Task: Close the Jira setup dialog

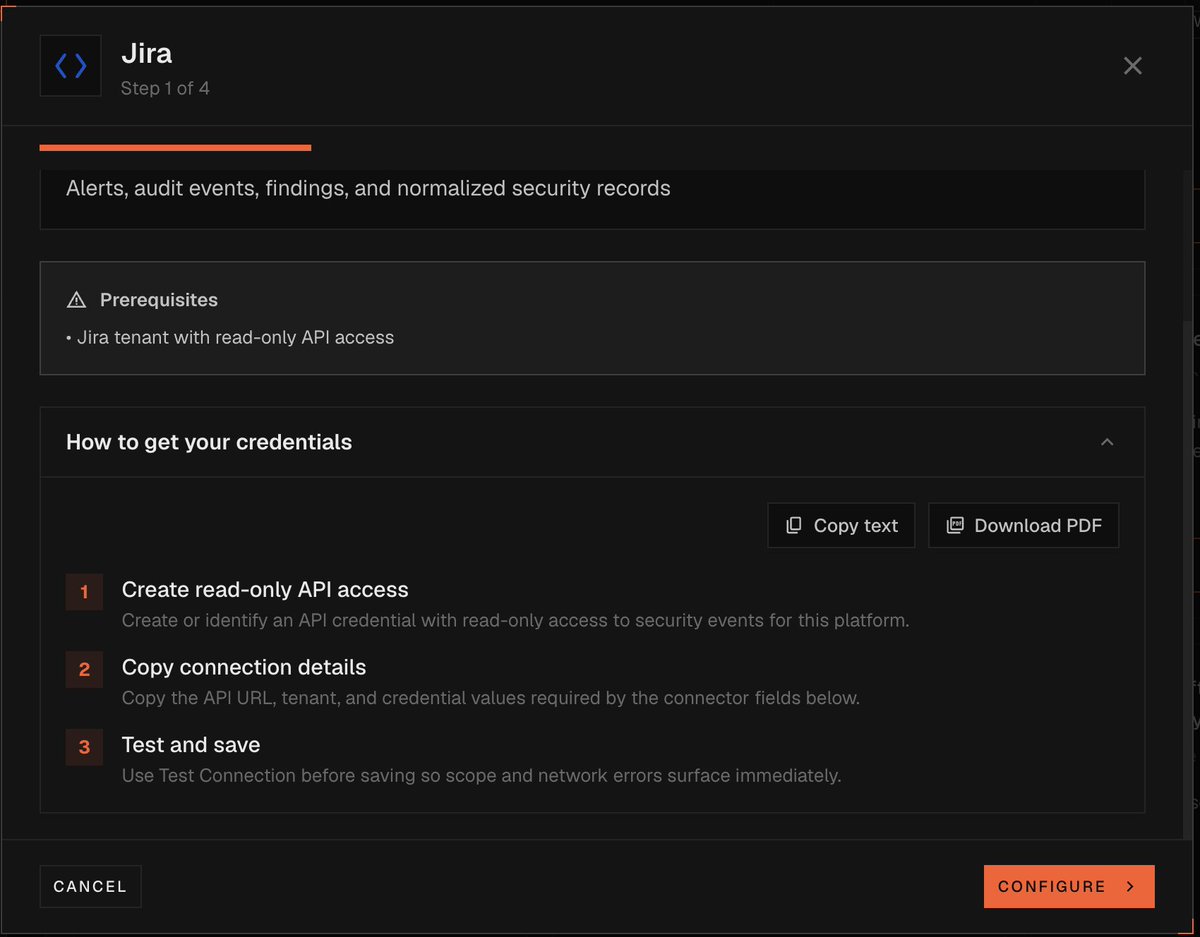Action: [x=1132, y=66]
